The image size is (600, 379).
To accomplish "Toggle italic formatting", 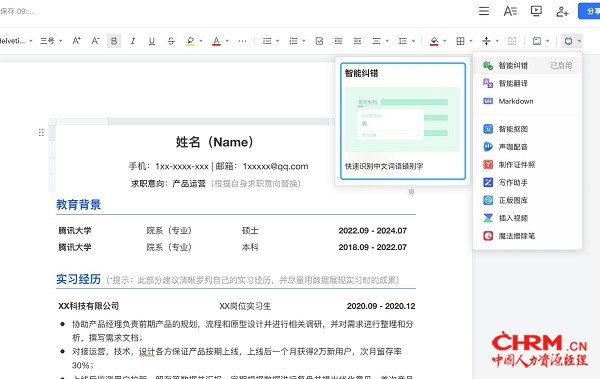I will 133,41.
